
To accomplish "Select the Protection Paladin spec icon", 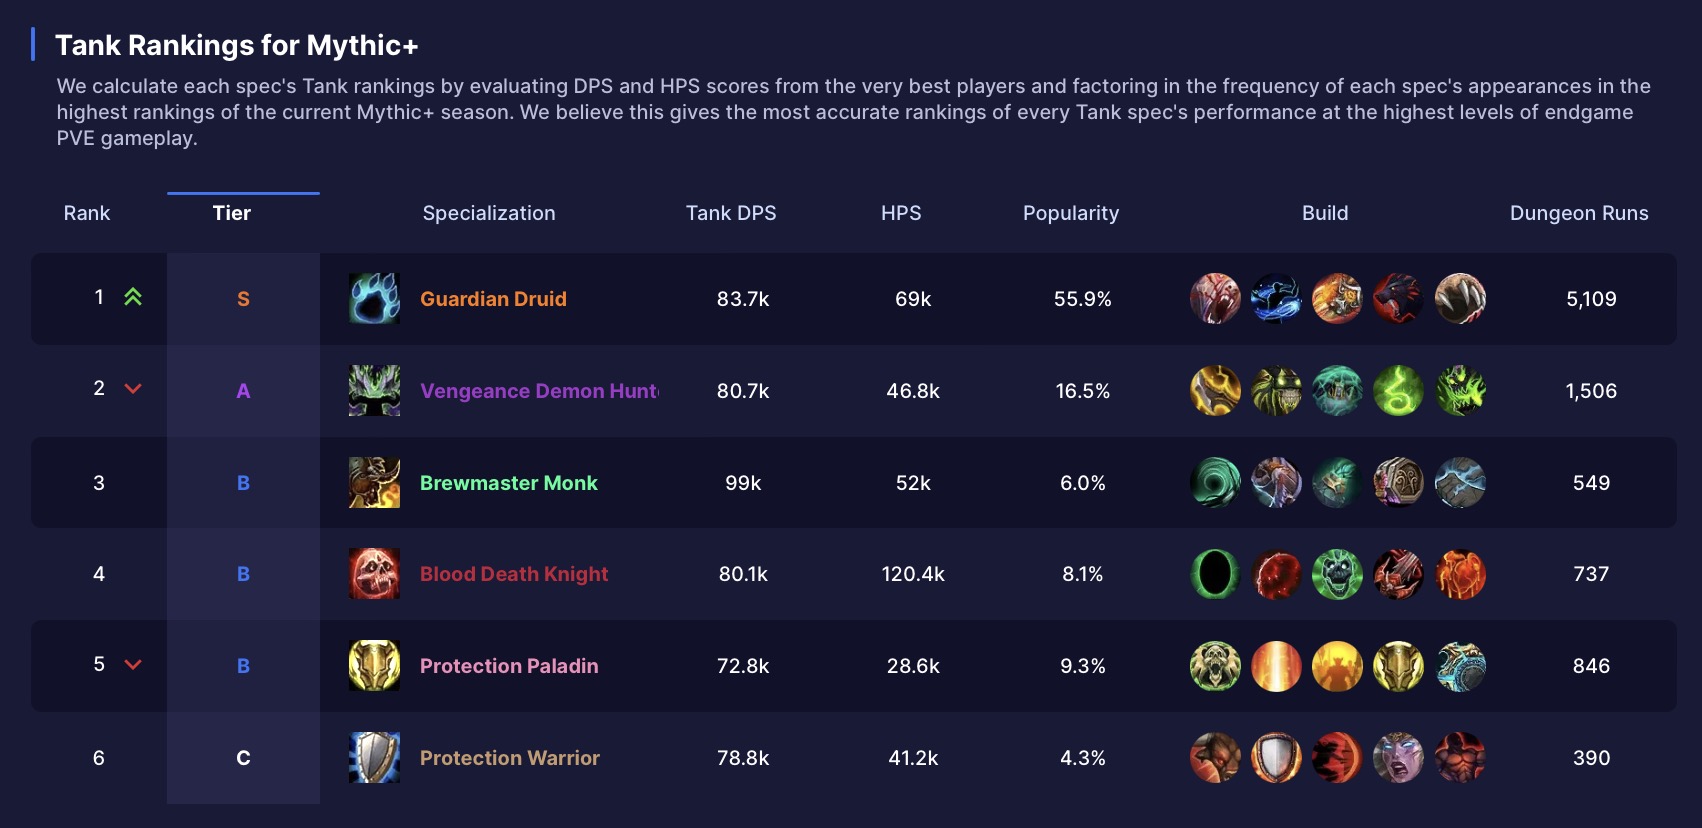I will 373,666.
